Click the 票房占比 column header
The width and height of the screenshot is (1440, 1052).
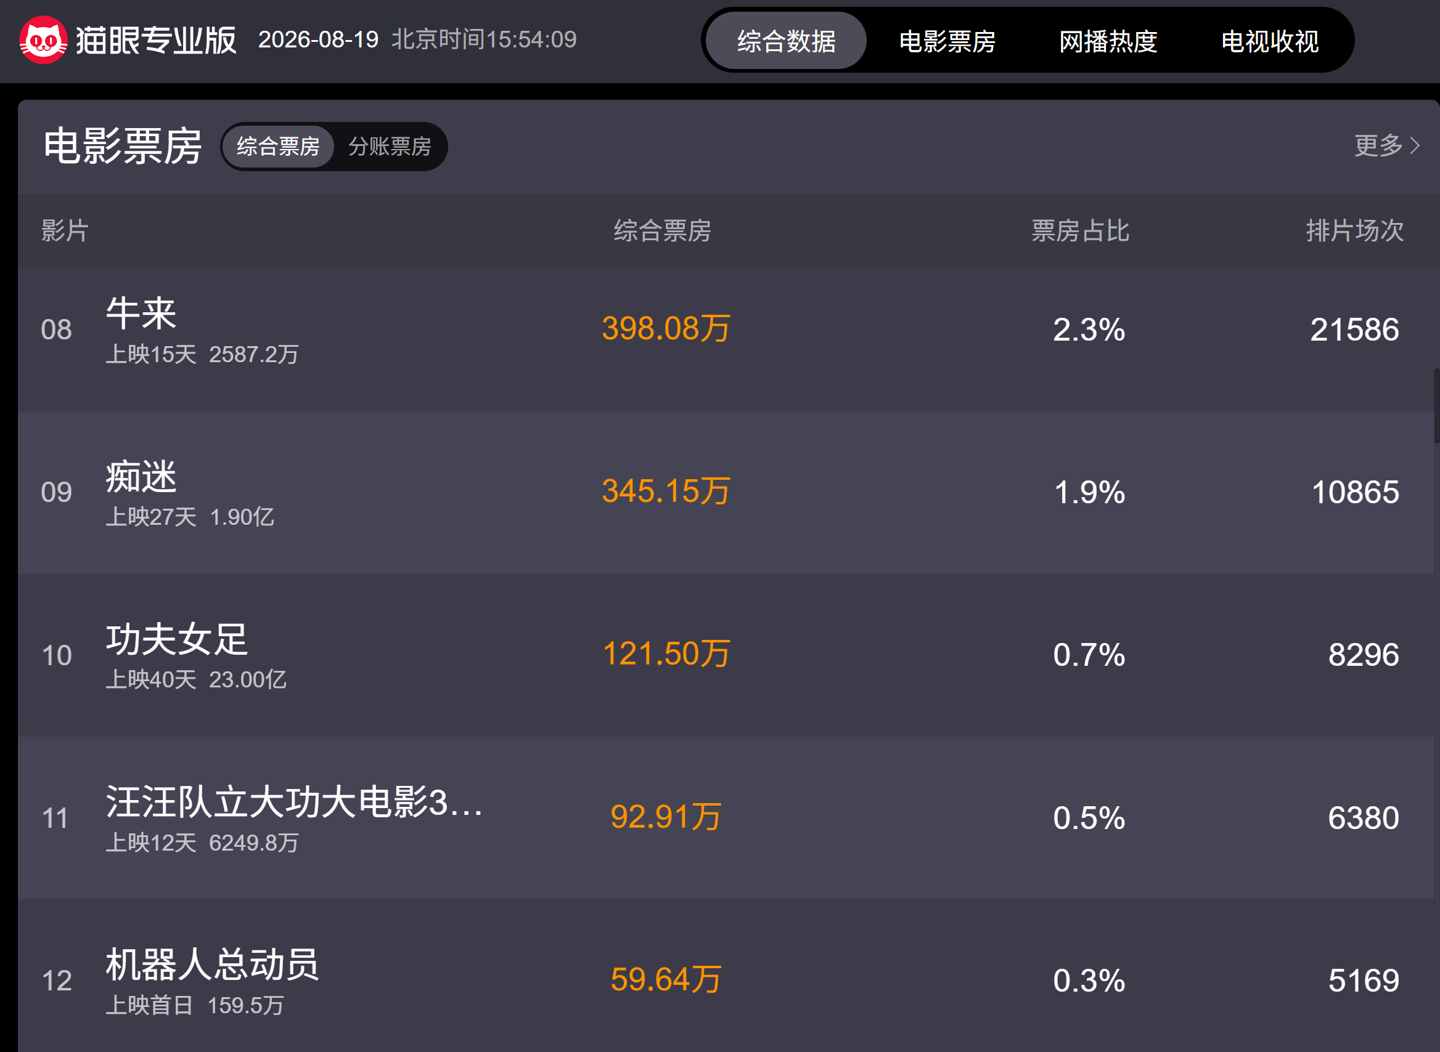click(x=1080, y=231)
